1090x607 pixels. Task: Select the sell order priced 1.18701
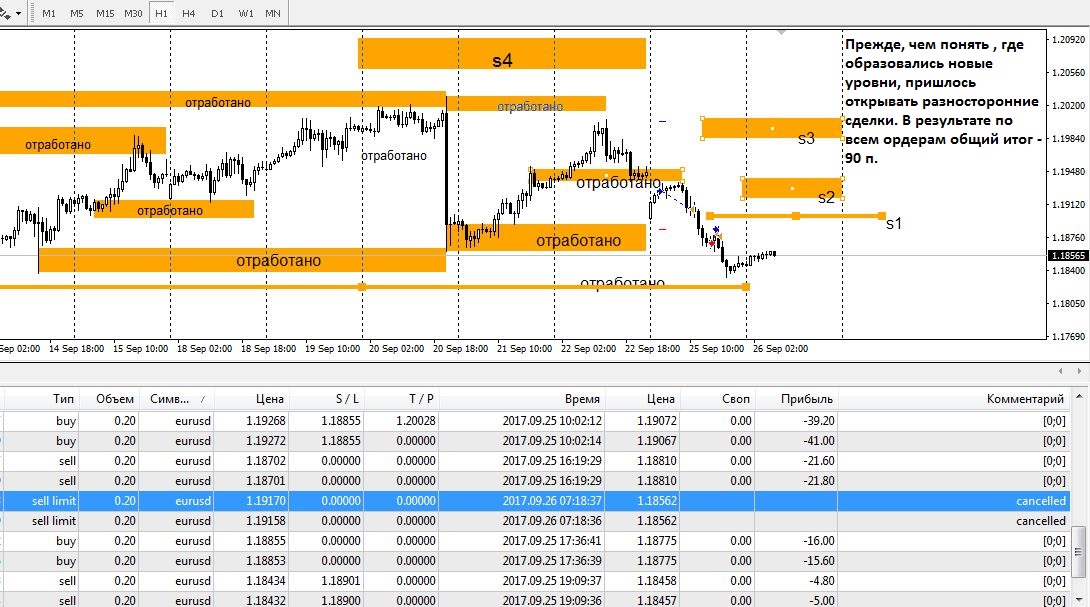535,480
